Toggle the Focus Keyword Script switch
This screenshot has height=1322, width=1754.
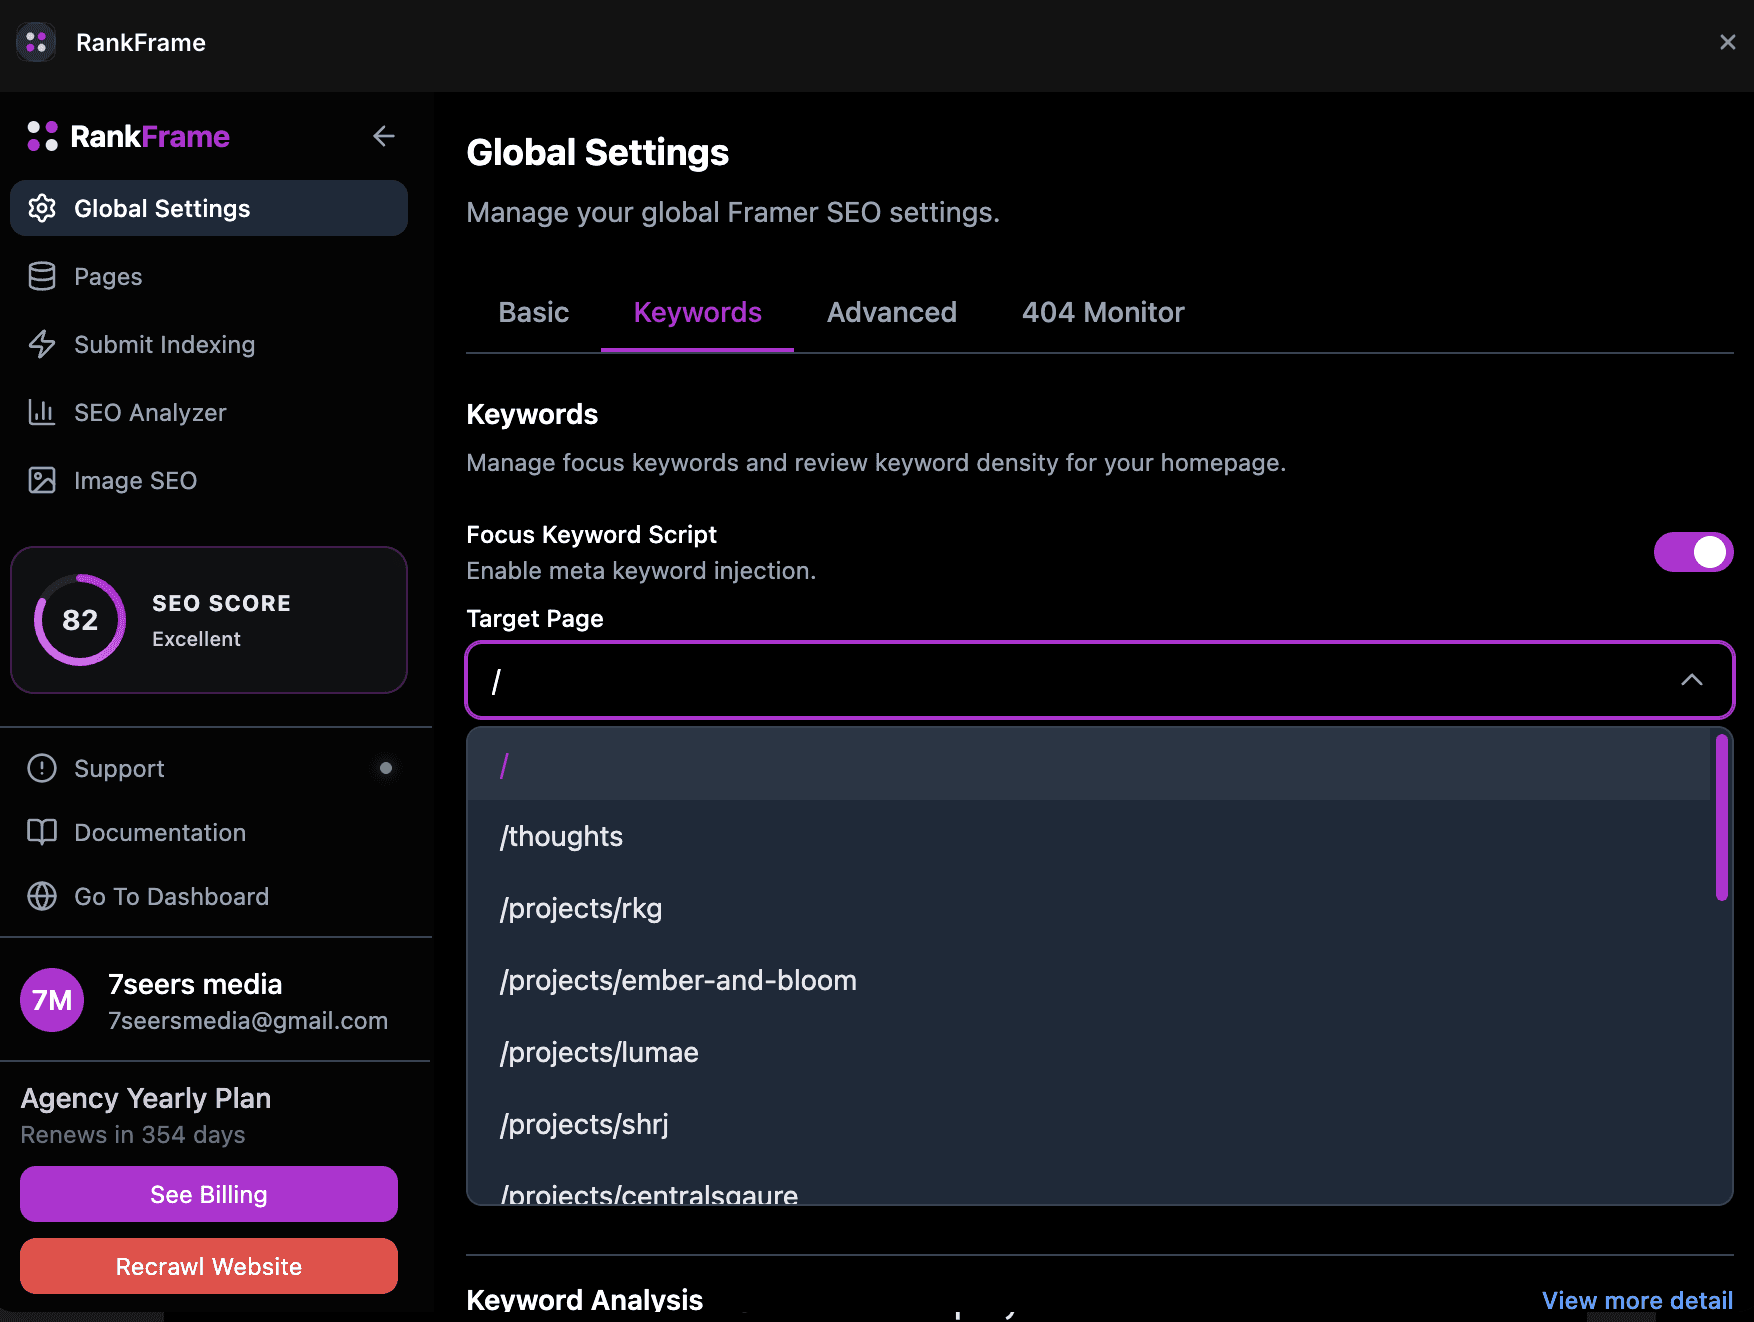[x=1693, y=552]
